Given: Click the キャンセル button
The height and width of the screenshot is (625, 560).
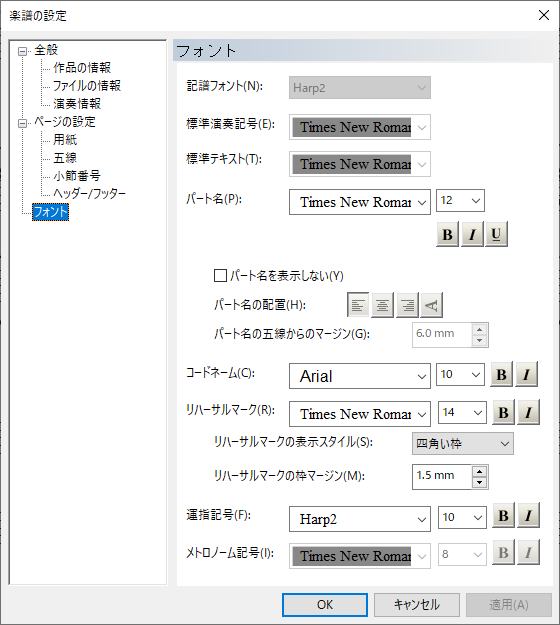Looking at the screenshot, I should click(417, 605).
